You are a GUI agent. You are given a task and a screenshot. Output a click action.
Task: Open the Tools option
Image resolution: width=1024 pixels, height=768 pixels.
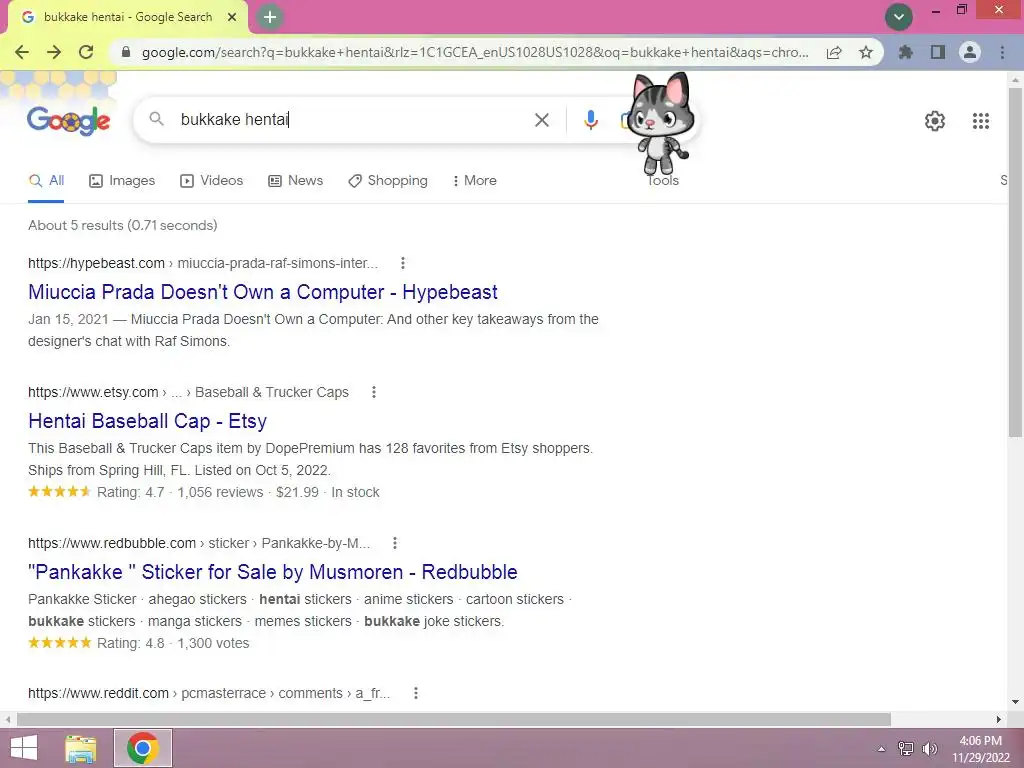tap(663, 181)
